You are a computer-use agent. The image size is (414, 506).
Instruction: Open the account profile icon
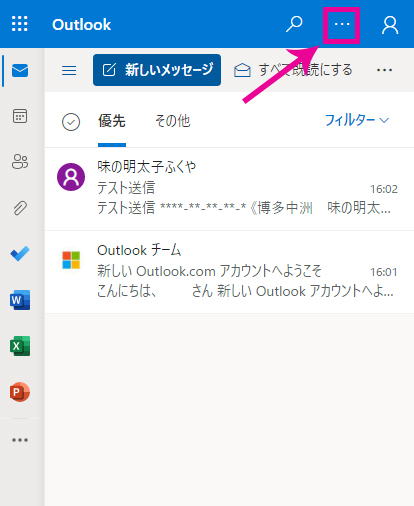[x=390, y=25]
